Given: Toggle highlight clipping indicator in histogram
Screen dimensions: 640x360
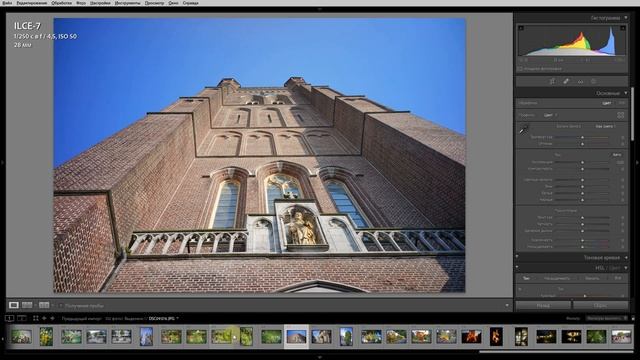Looking at the screenshot, I should 623,28.
